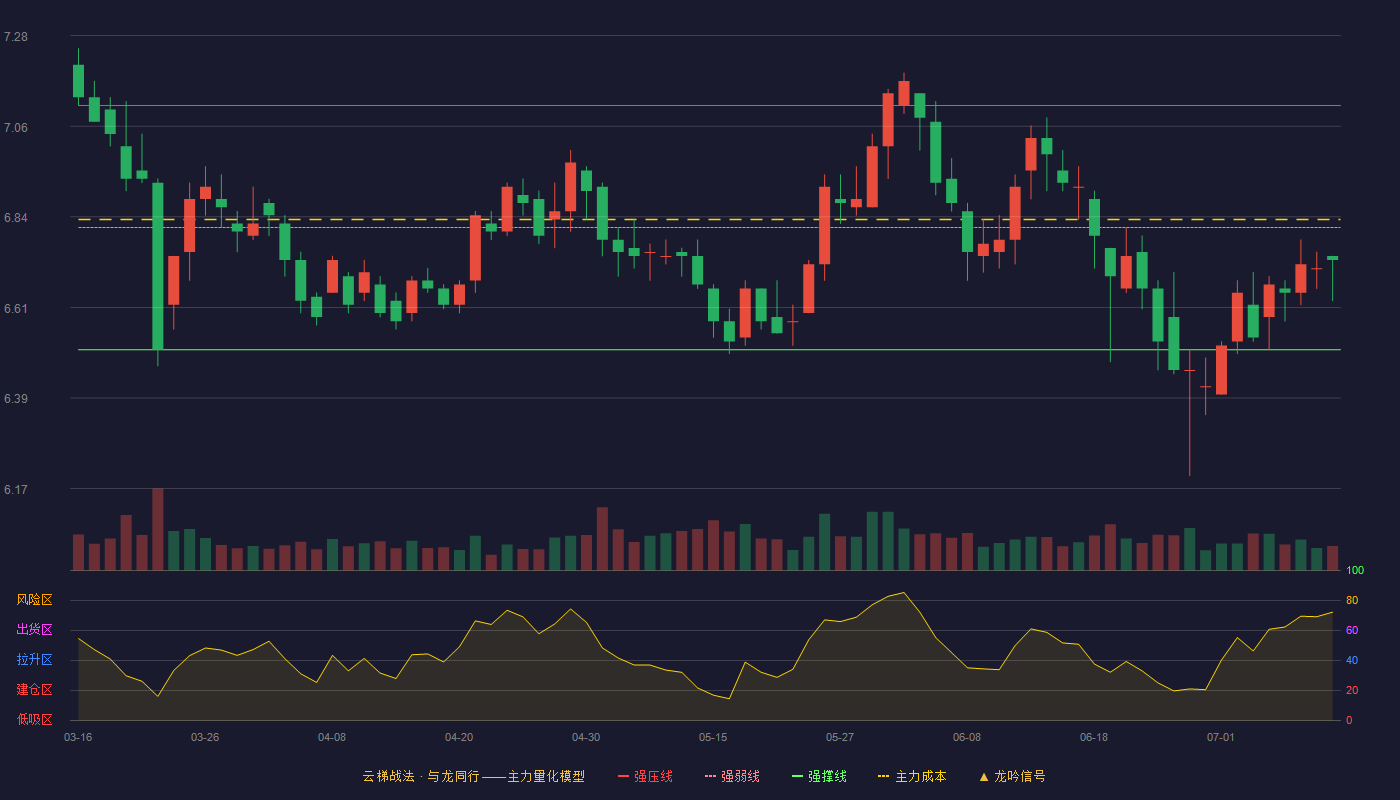Click the yellow dashed 主力成本 line on the chart
Screen dimensions: 1400x800
709,219
